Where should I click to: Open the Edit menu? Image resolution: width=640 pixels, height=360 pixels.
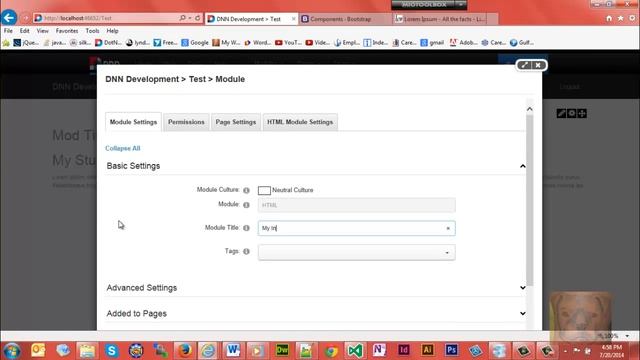tap(24, 31)
